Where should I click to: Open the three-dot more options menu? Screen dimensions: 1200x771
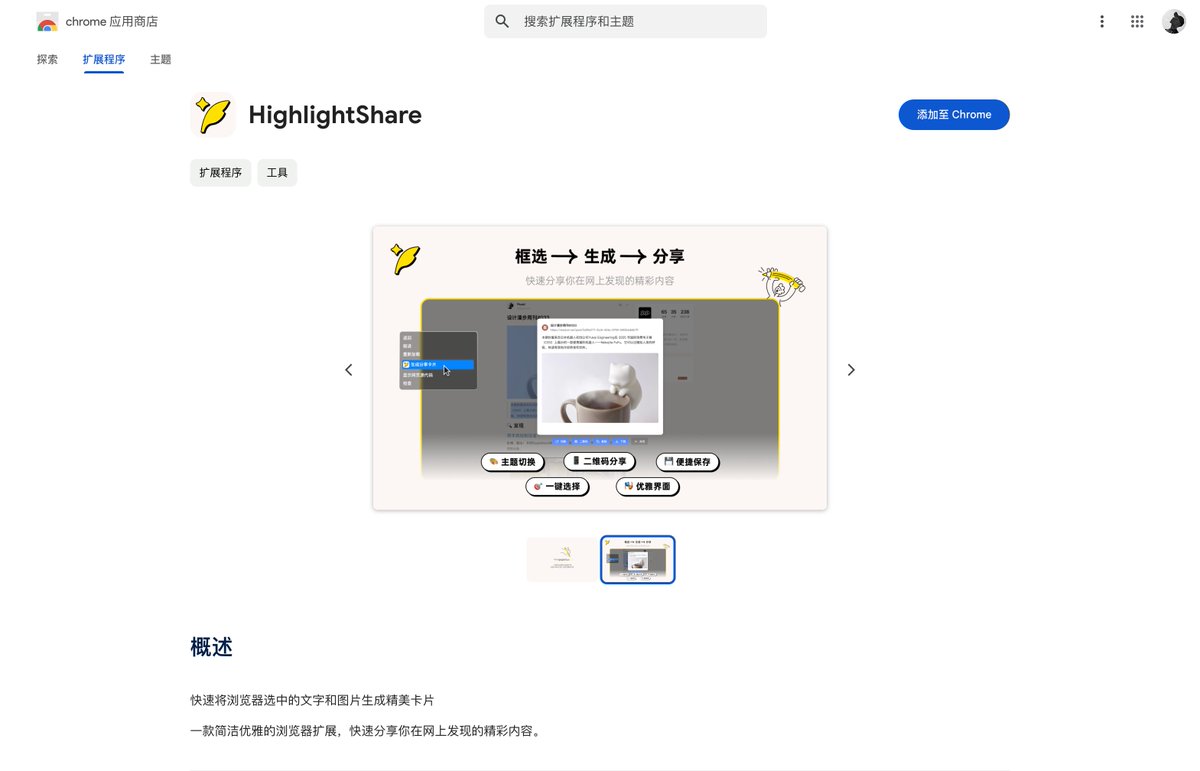1102,21
